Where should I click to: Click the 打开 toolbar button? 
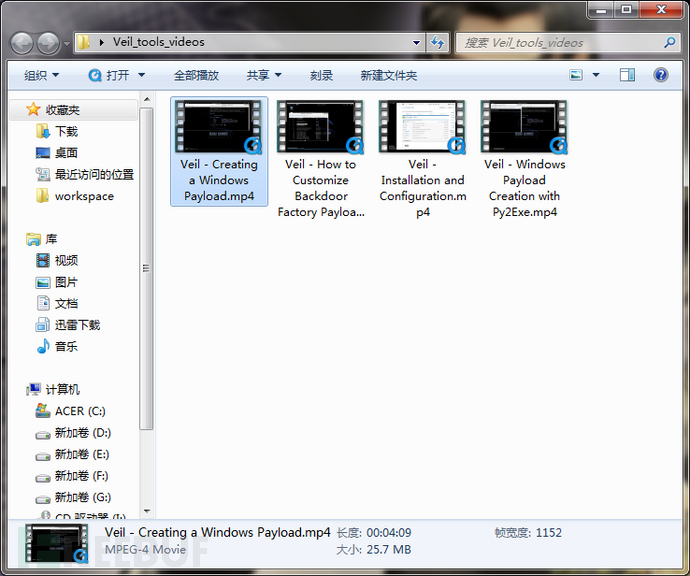[110, 75]
